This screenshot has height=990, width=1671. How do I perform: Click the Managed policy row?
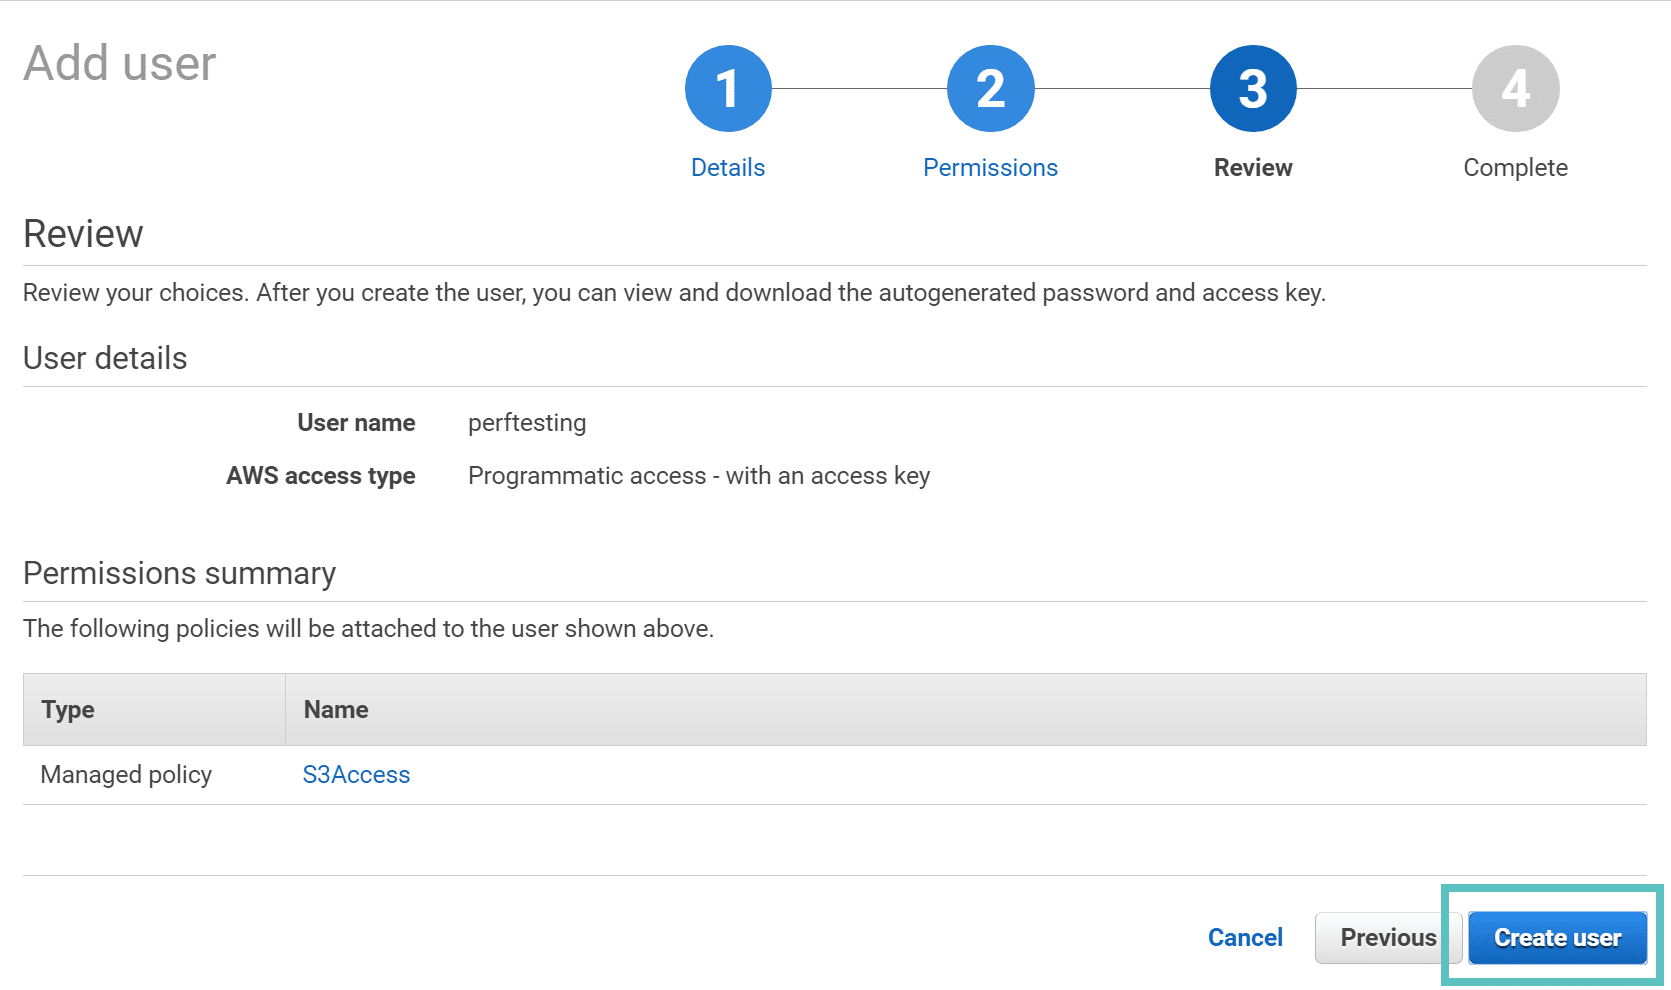[126, 774]
